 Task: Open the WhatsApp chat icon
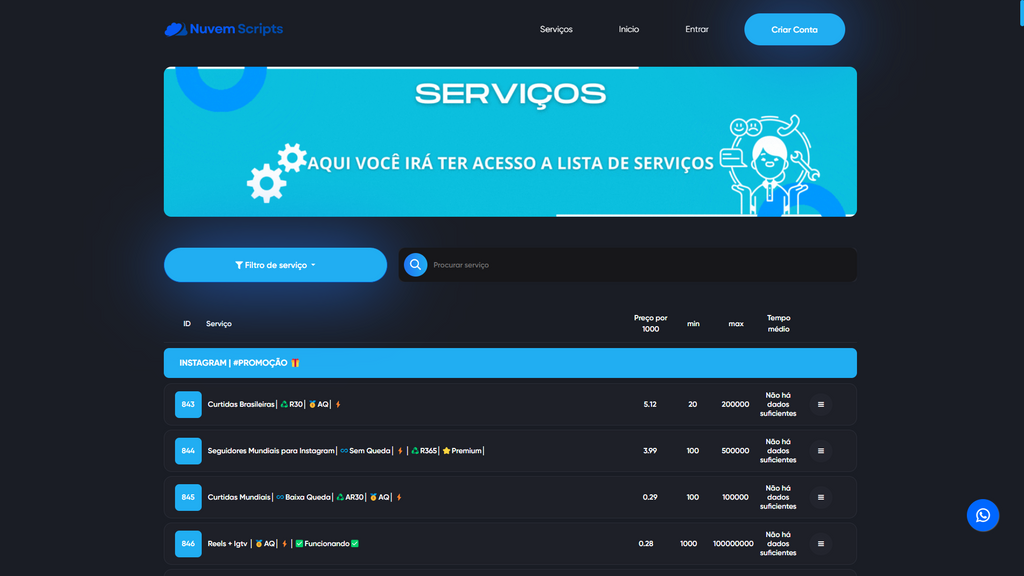point(983,515)
